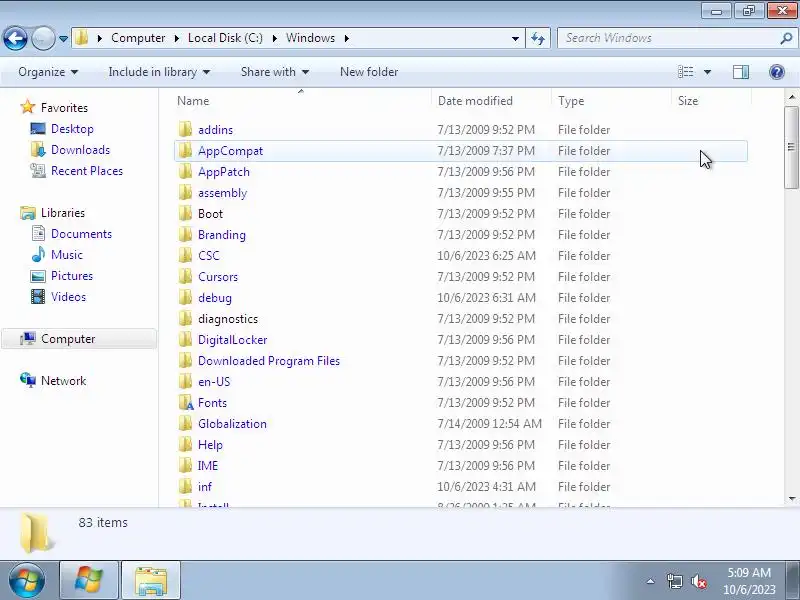Select the Boot folder icon

click(x=185, y=213)
